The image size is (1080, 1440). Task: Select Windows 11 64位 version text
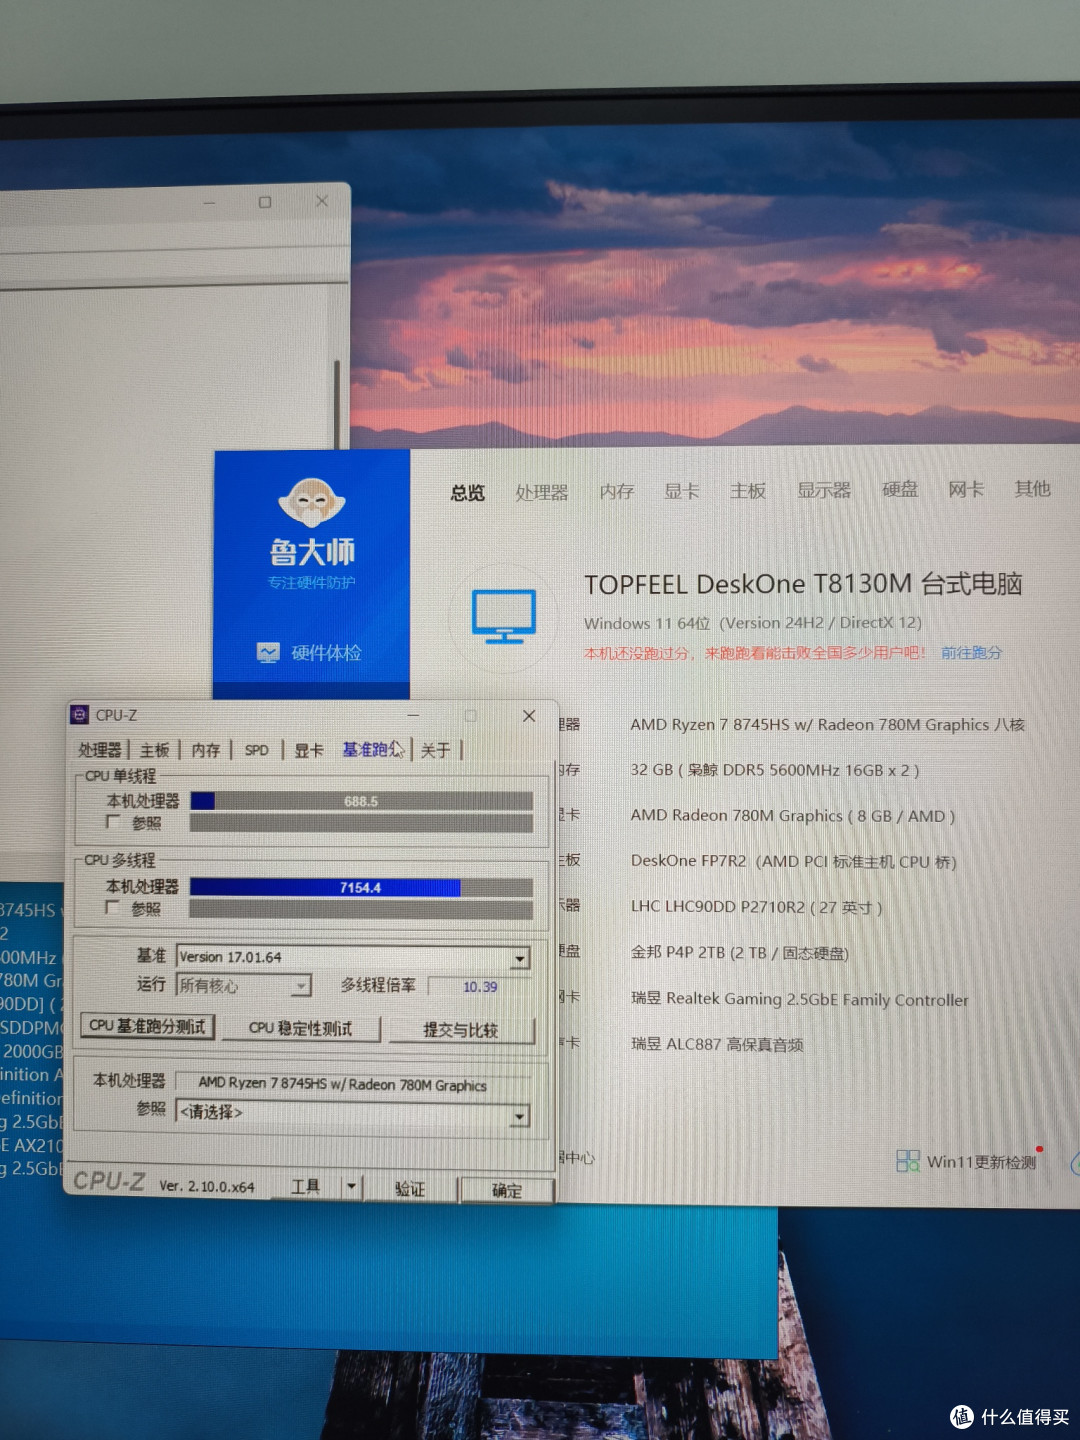coord(753,623)
